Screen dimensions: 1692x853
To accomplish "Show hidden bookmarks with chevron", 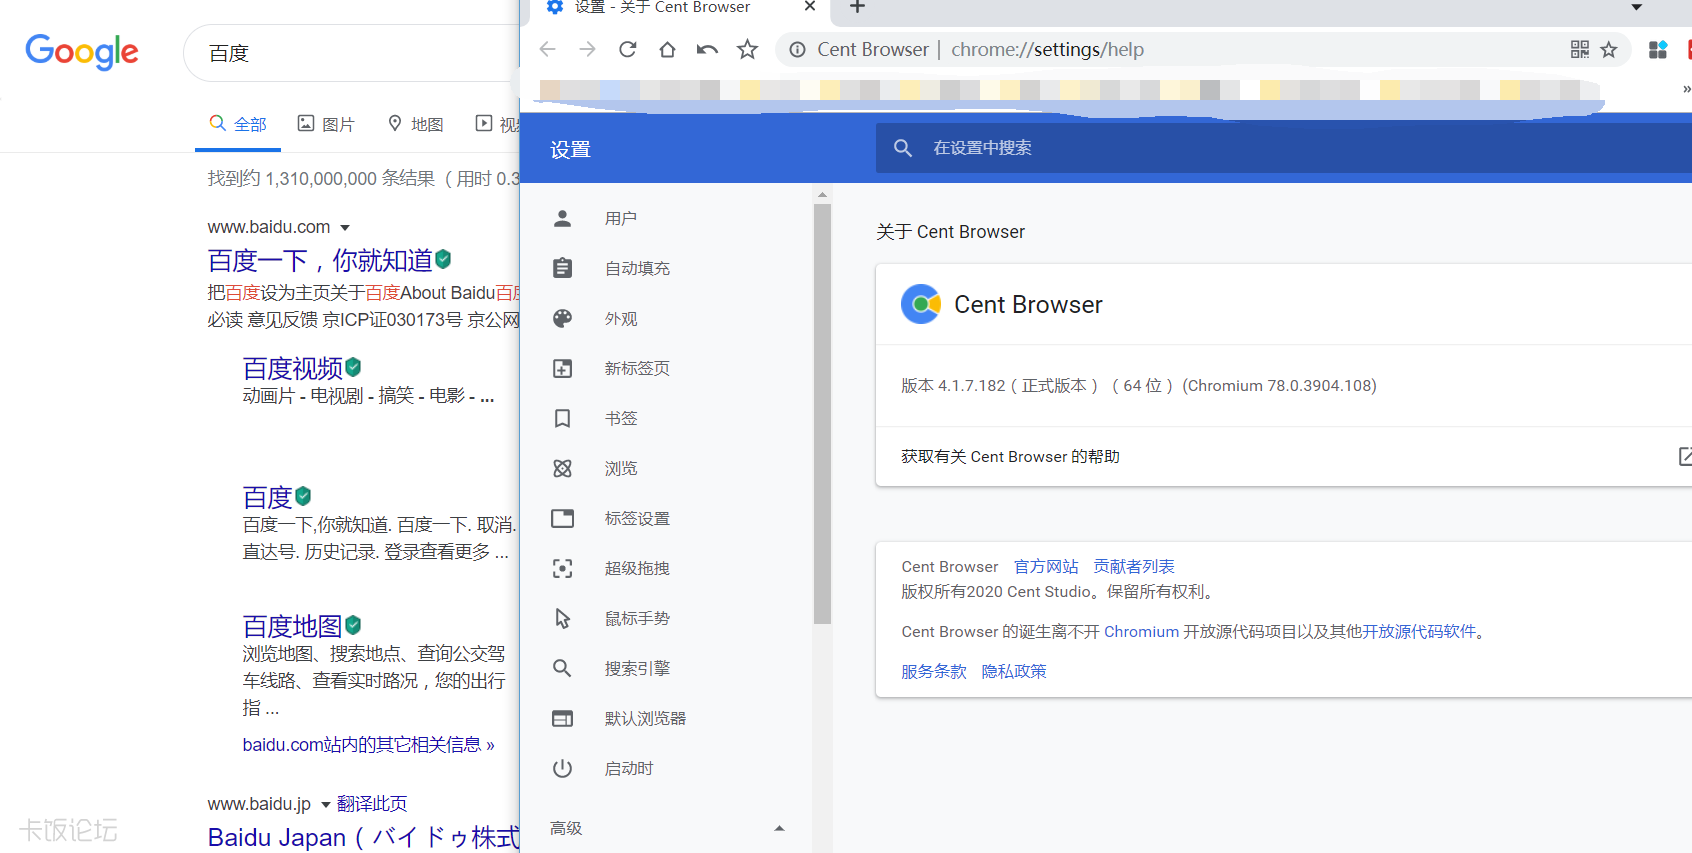I will click(1686, 89).
